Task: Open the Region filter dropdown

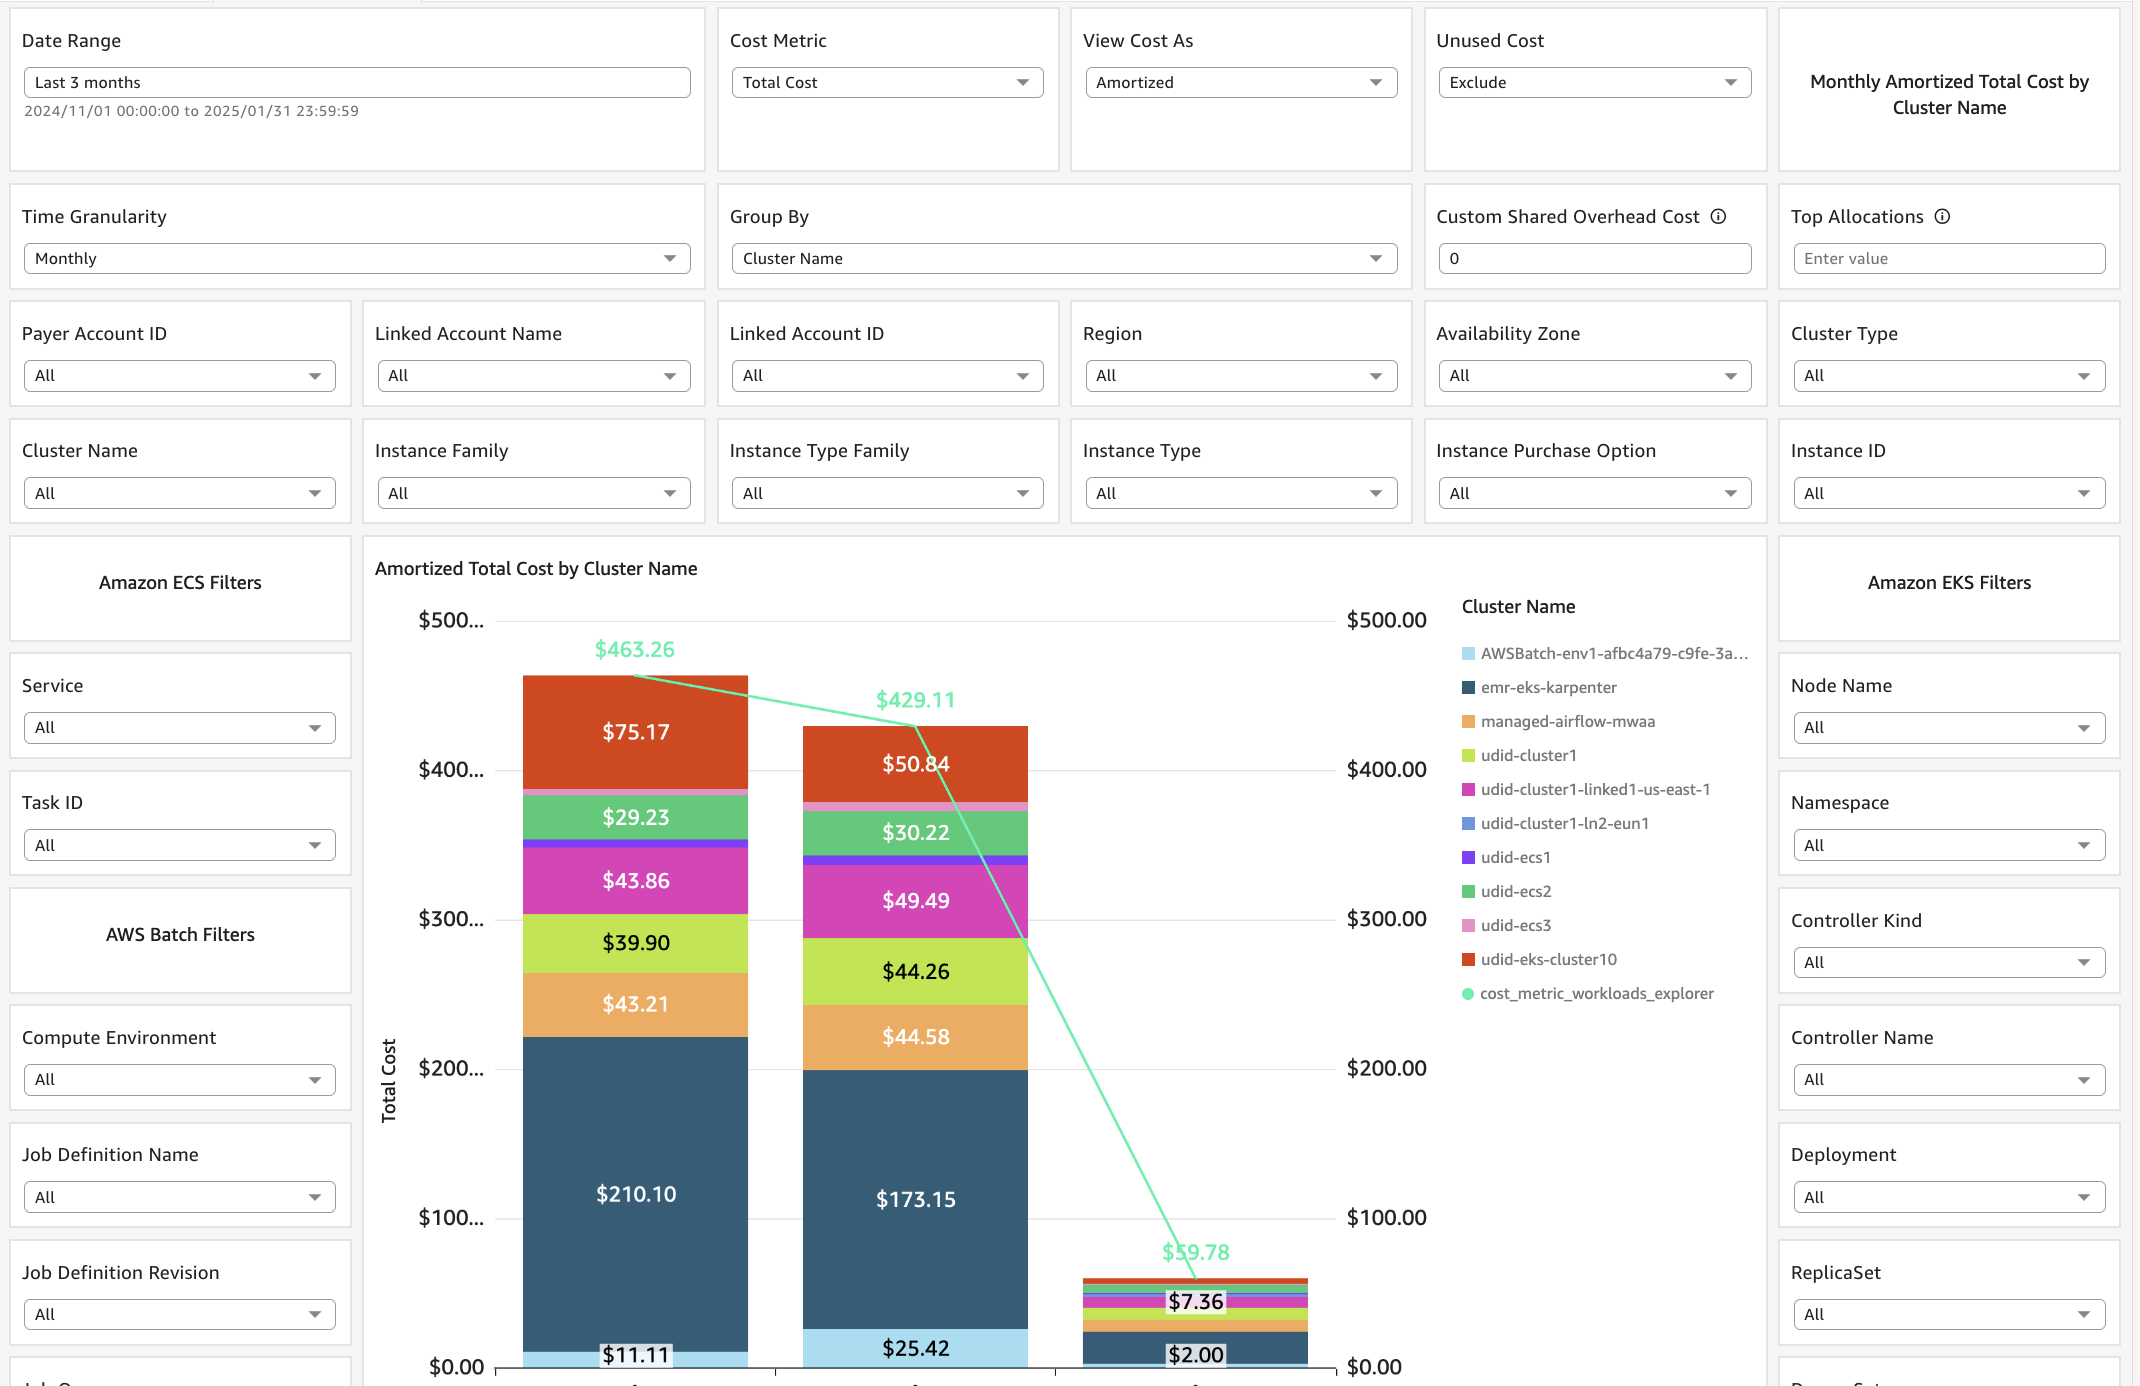Action: coord(1240,376)
